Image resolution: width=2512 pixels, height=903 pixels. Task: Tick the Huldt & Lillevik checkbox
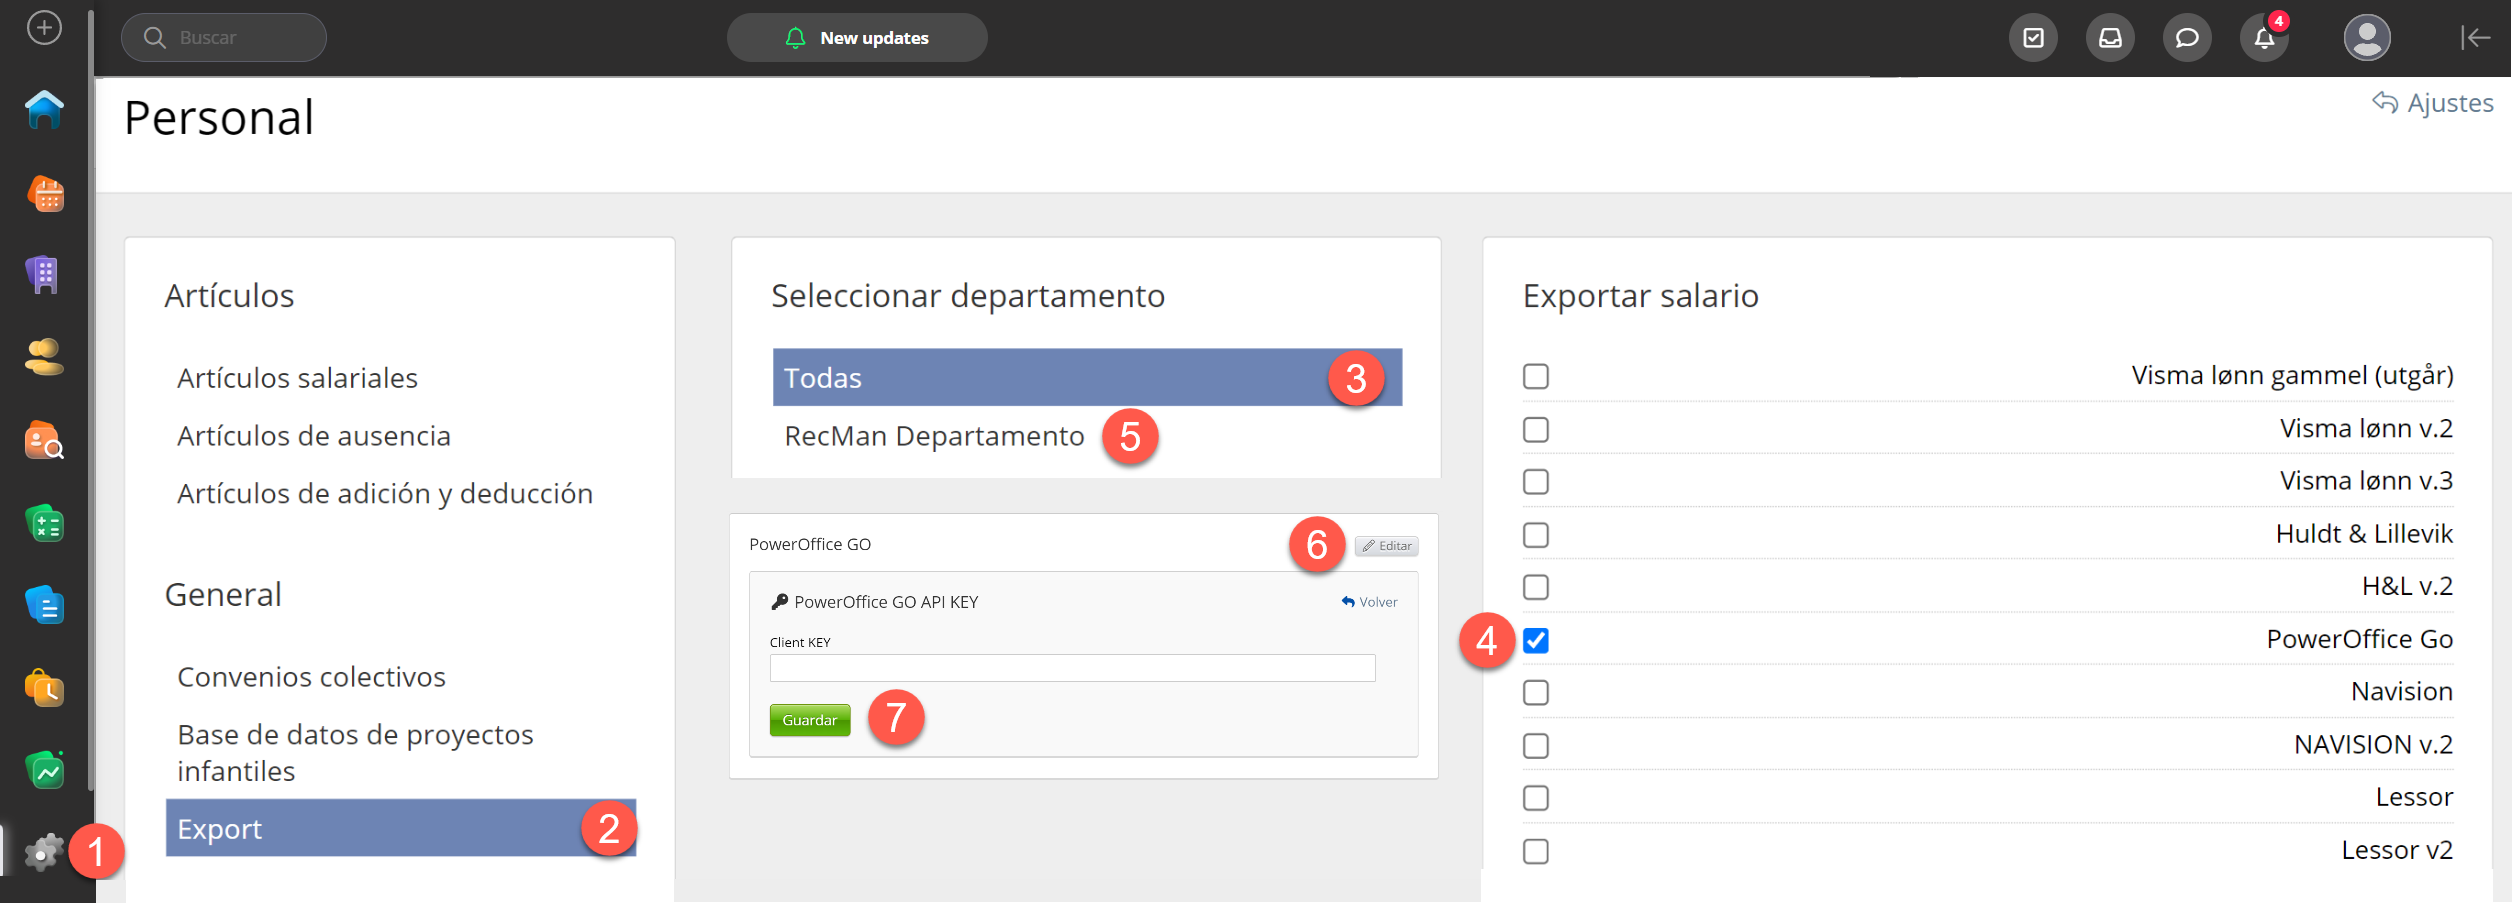1536,535
